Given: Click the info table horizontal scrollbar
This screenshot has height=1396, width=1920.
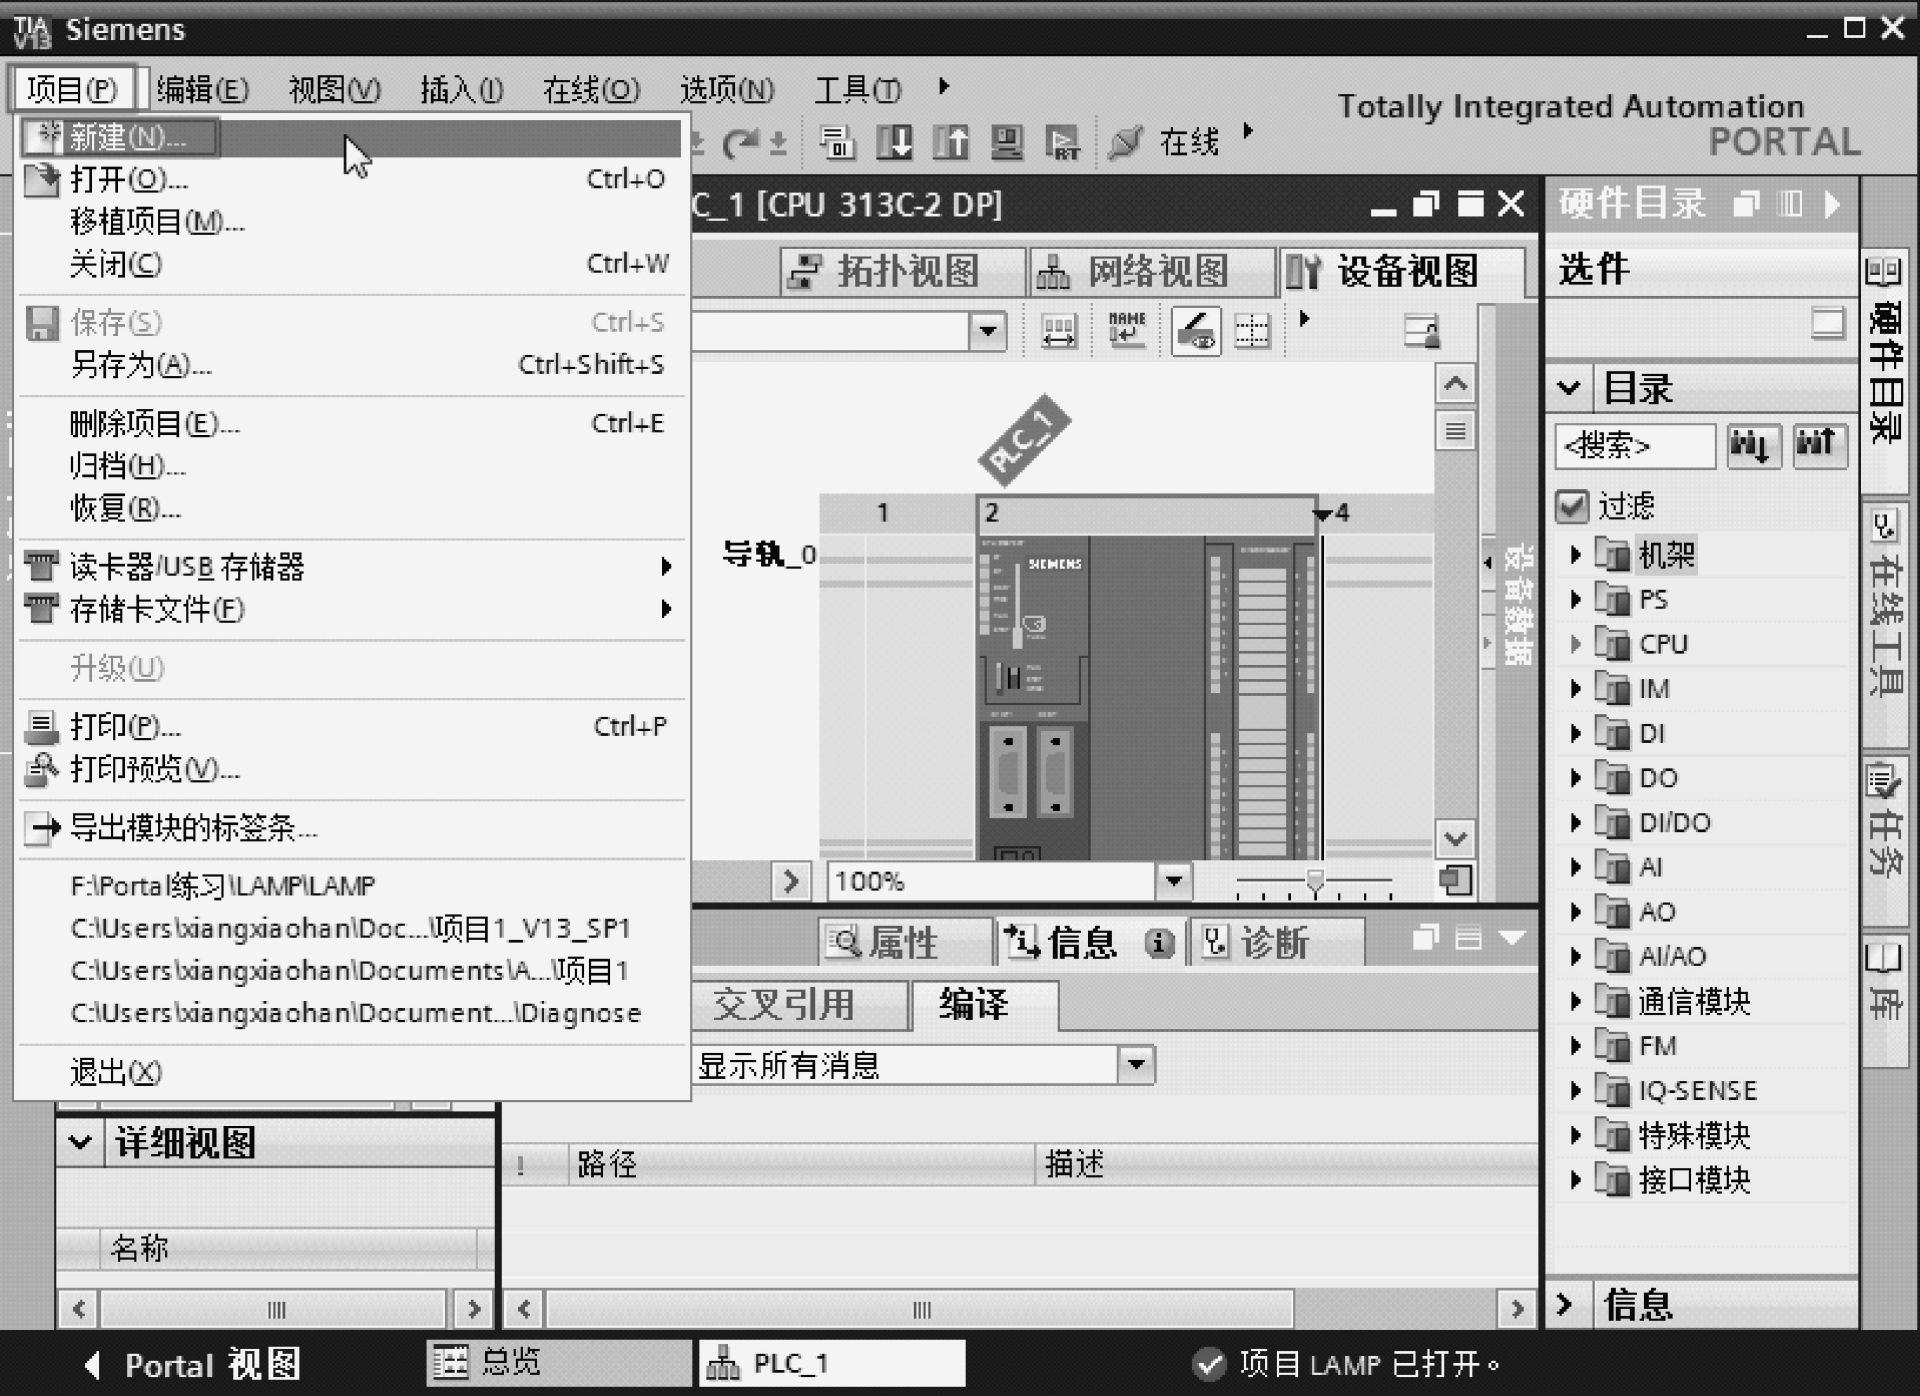Looking at the screenshot, I should (x=920, y=1309).
